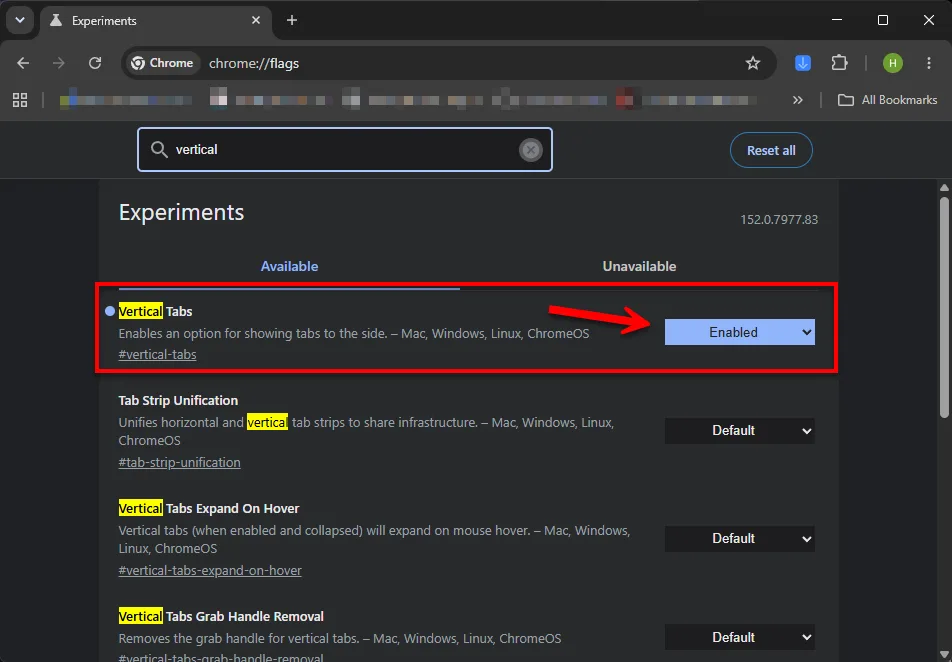Open Vertical Tabs Grab Handle Removal dropdown
The width and height of the screenshot is (952, 662).
point(740,637)
